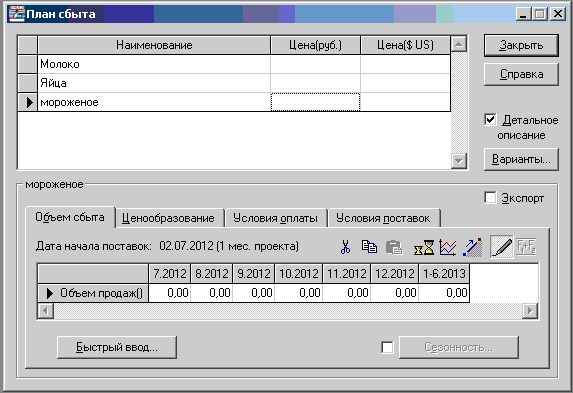Open the Ценообразование tab
573x393 pixels.
[x=168, y=218]
